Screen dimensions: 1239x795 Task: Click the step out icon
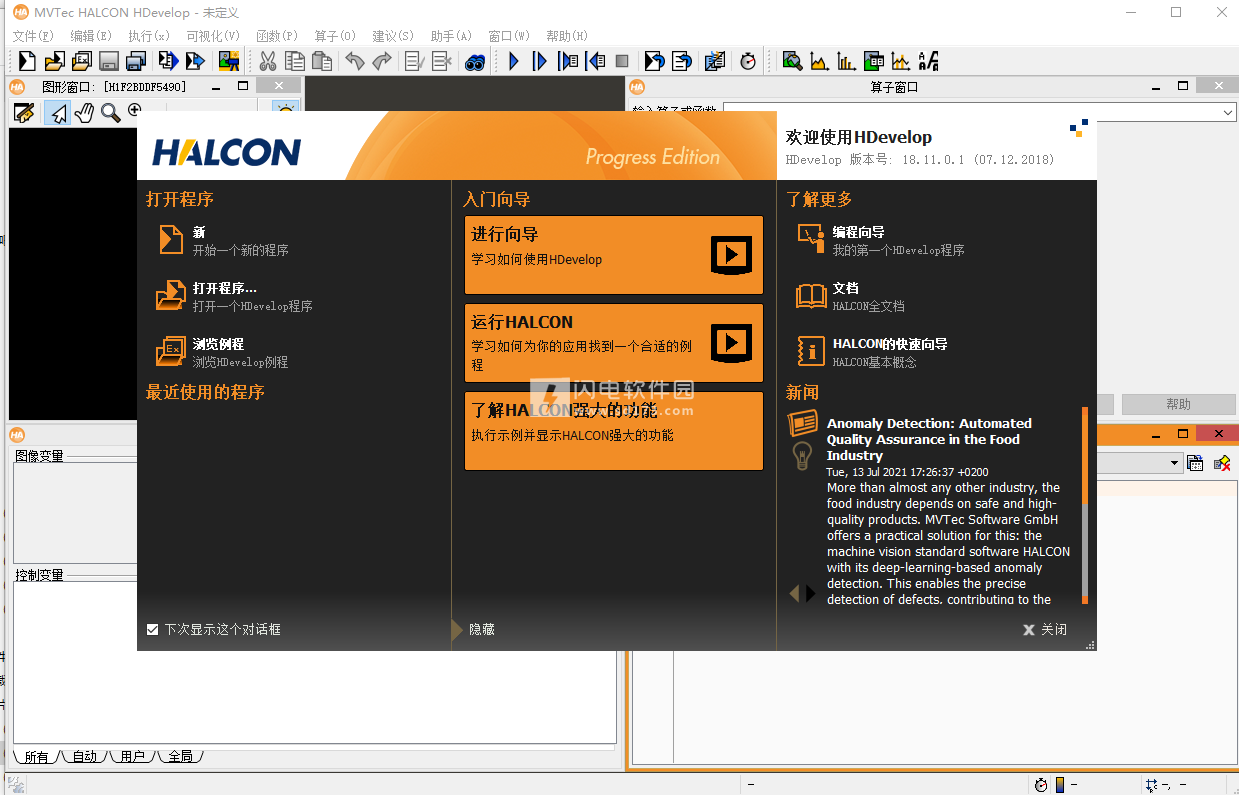[595, 61]
